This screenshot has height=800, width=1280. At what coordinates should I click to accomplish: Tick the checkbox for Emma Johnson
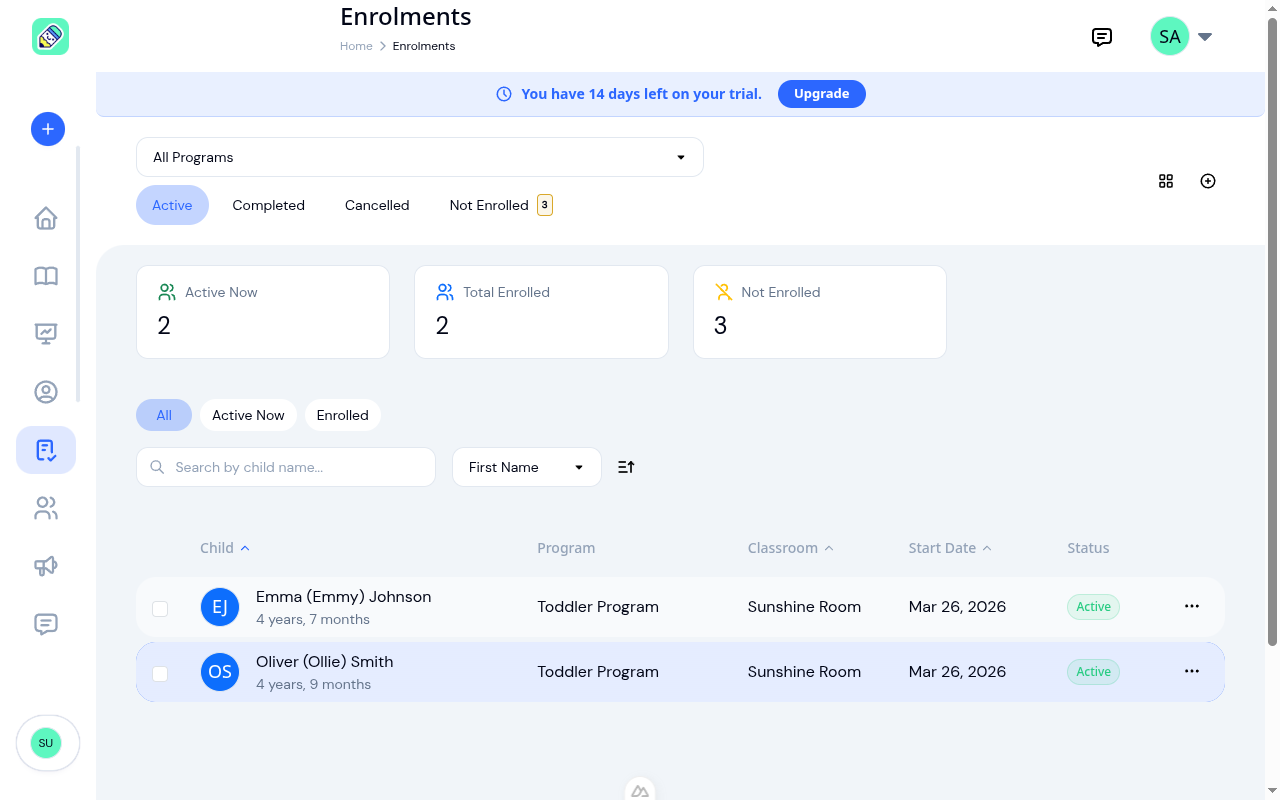(x=160, y=608)
